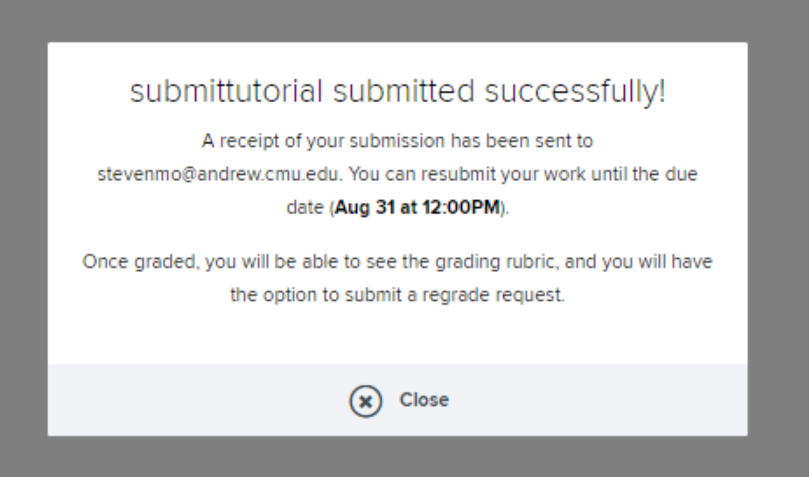Screen dimensions: 809x477
Task: Click blank white area above the footer
Action: [397, 335]
